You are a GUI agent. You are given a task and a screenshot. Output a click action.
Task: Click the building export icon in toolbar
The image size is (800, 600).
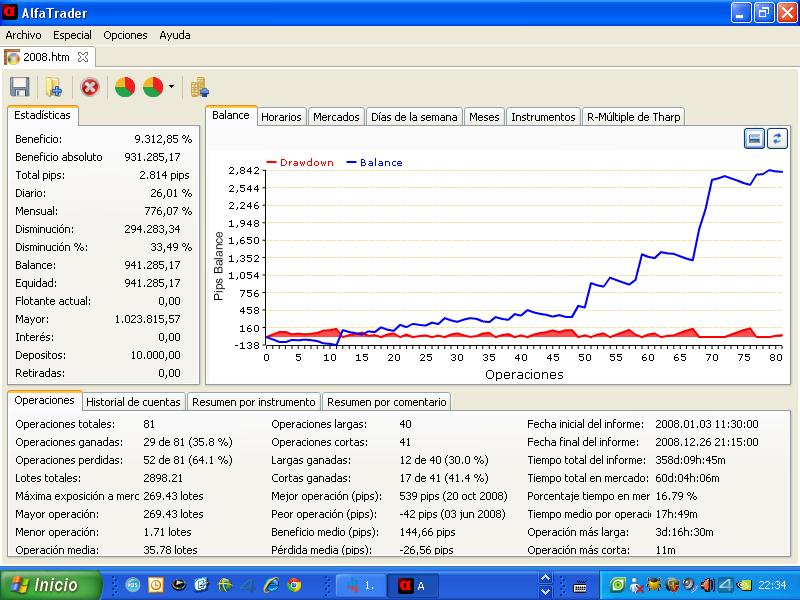[x=199, y=87]
